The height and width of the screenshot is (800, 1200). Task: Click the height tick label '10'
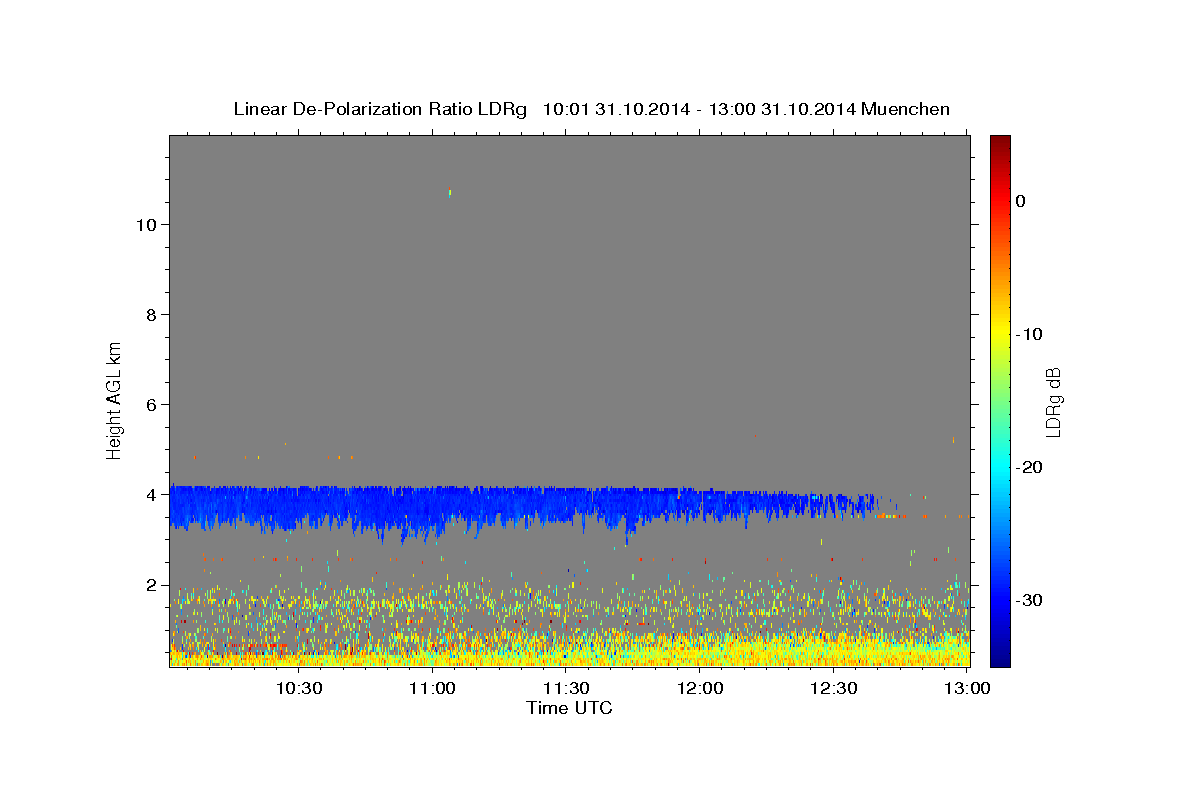(x=145, y=224)
